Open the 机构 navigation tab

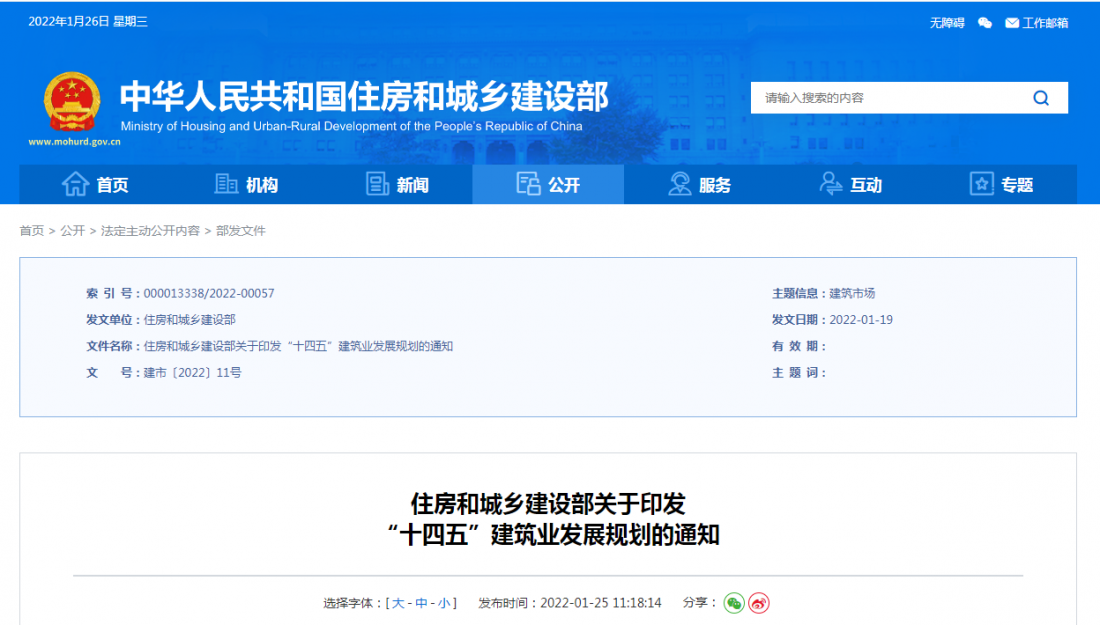point(246,184)
